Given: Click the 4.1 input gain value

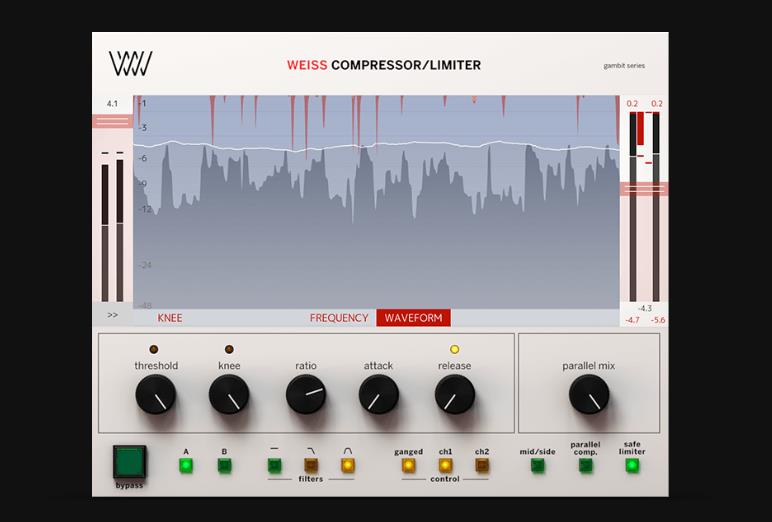Looking at the screenshot, I should (x=112, y=104).
